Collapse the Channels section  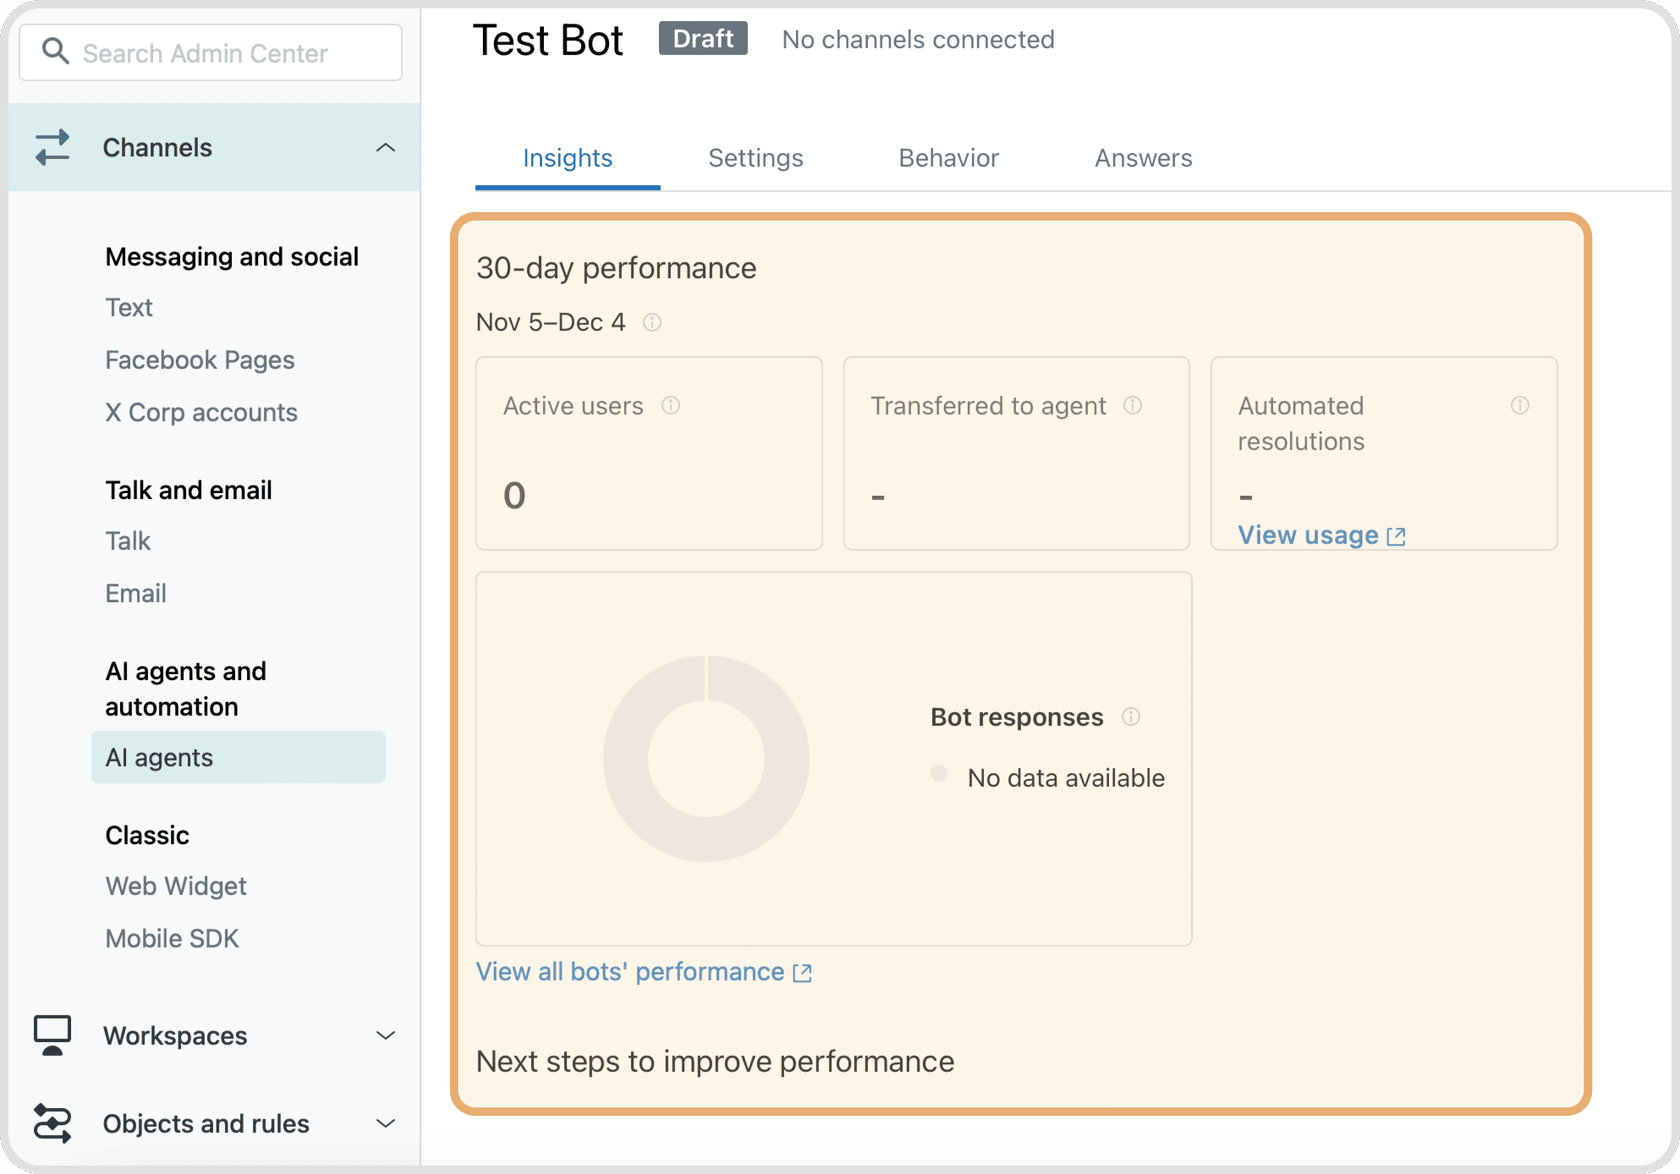[x=385, y=147]
